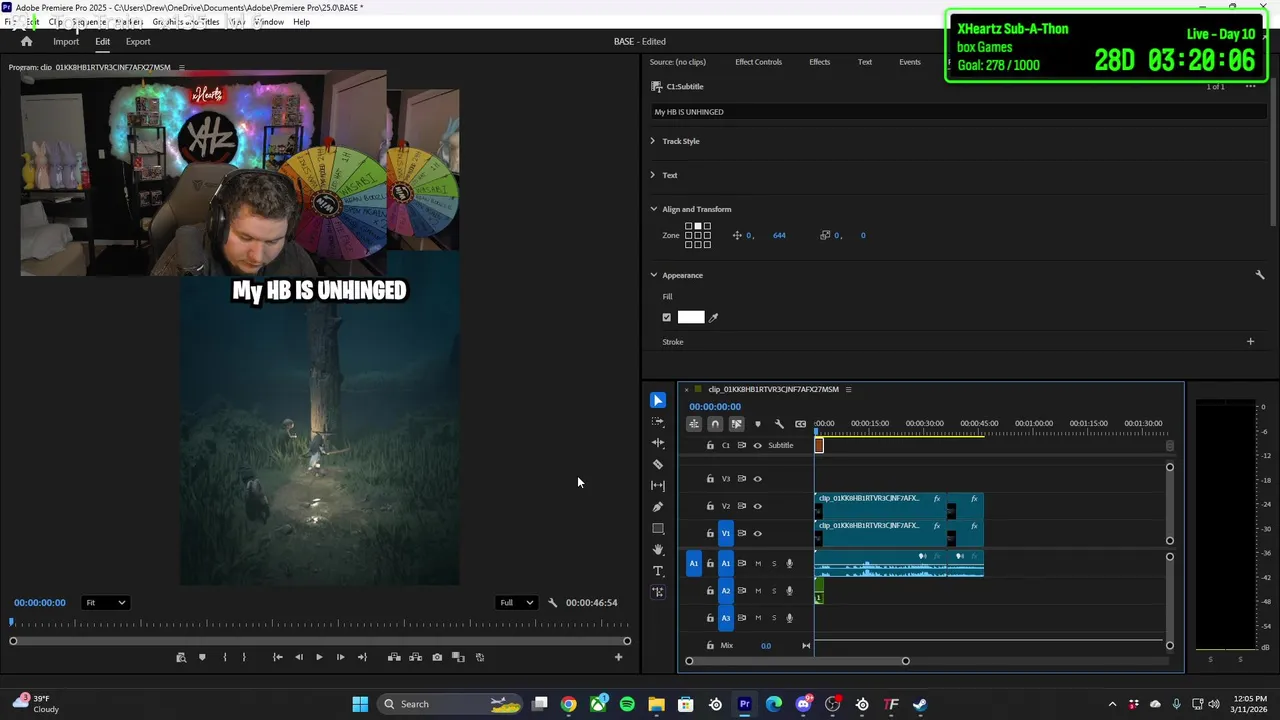Open the Window menu
This screenshot has width=1280, height=720.
[x=268, y=22]
